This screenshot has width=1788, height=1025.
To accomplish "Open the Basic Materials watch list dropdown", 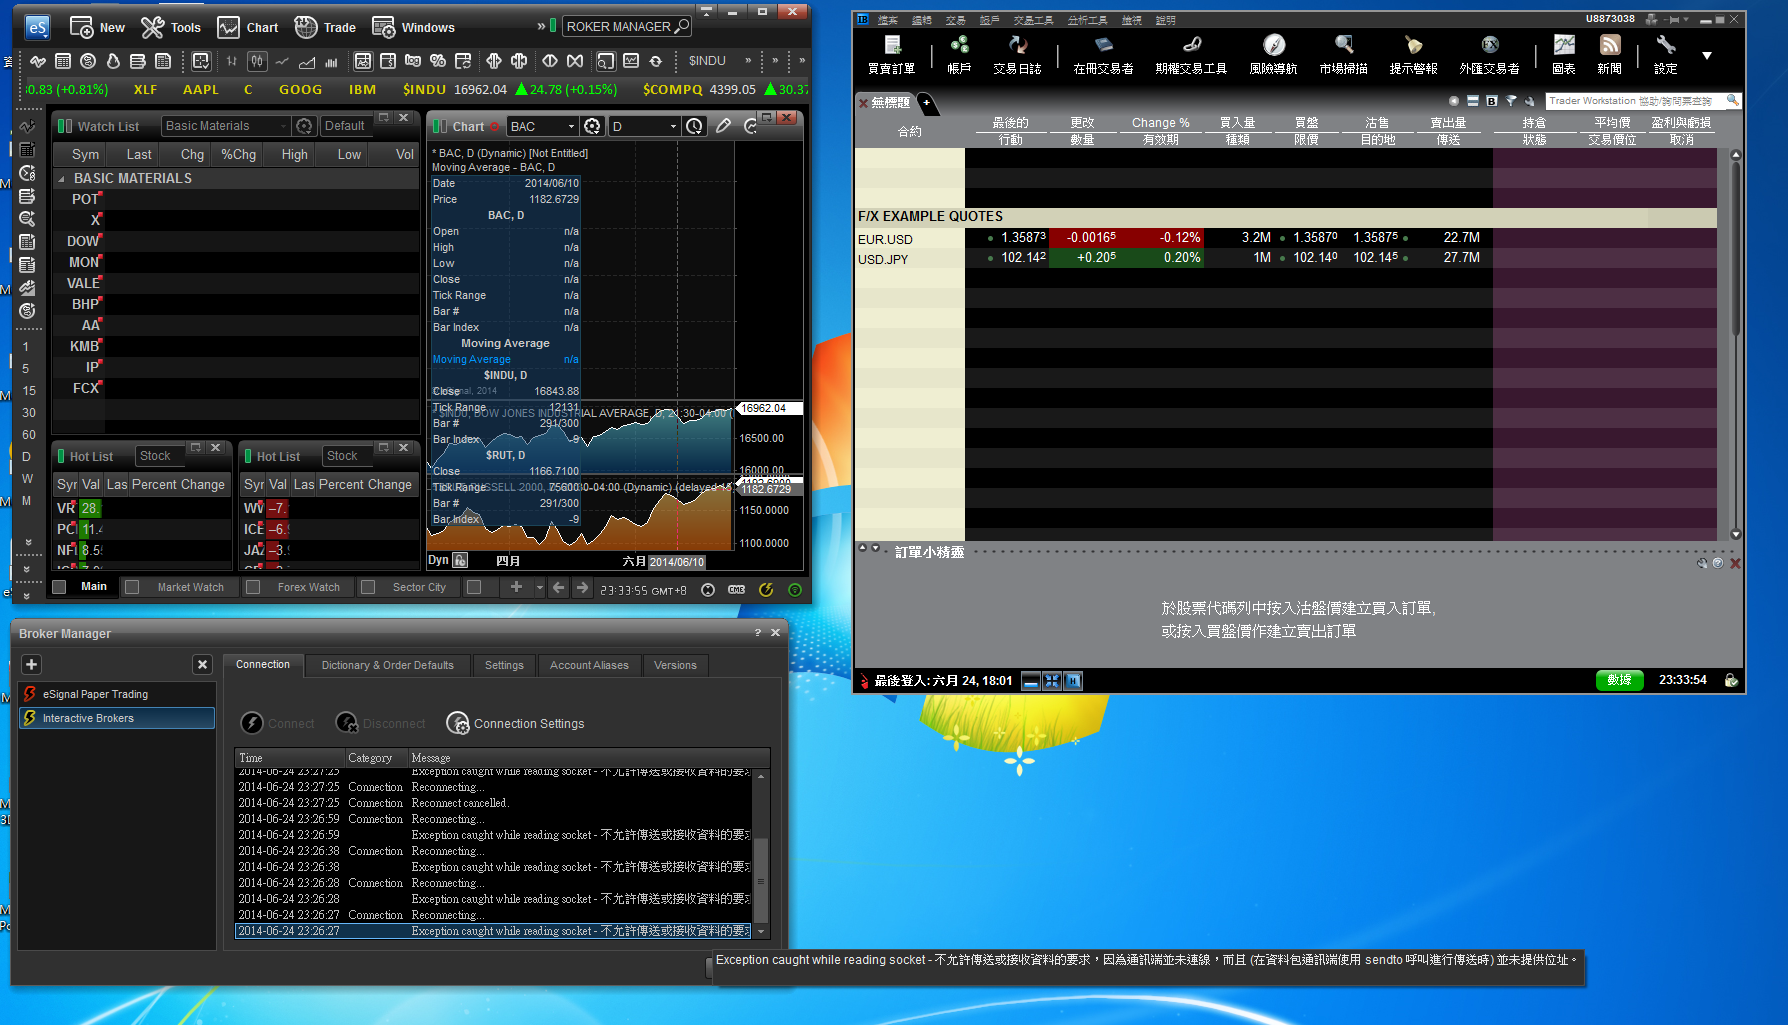I will point(226,126).
